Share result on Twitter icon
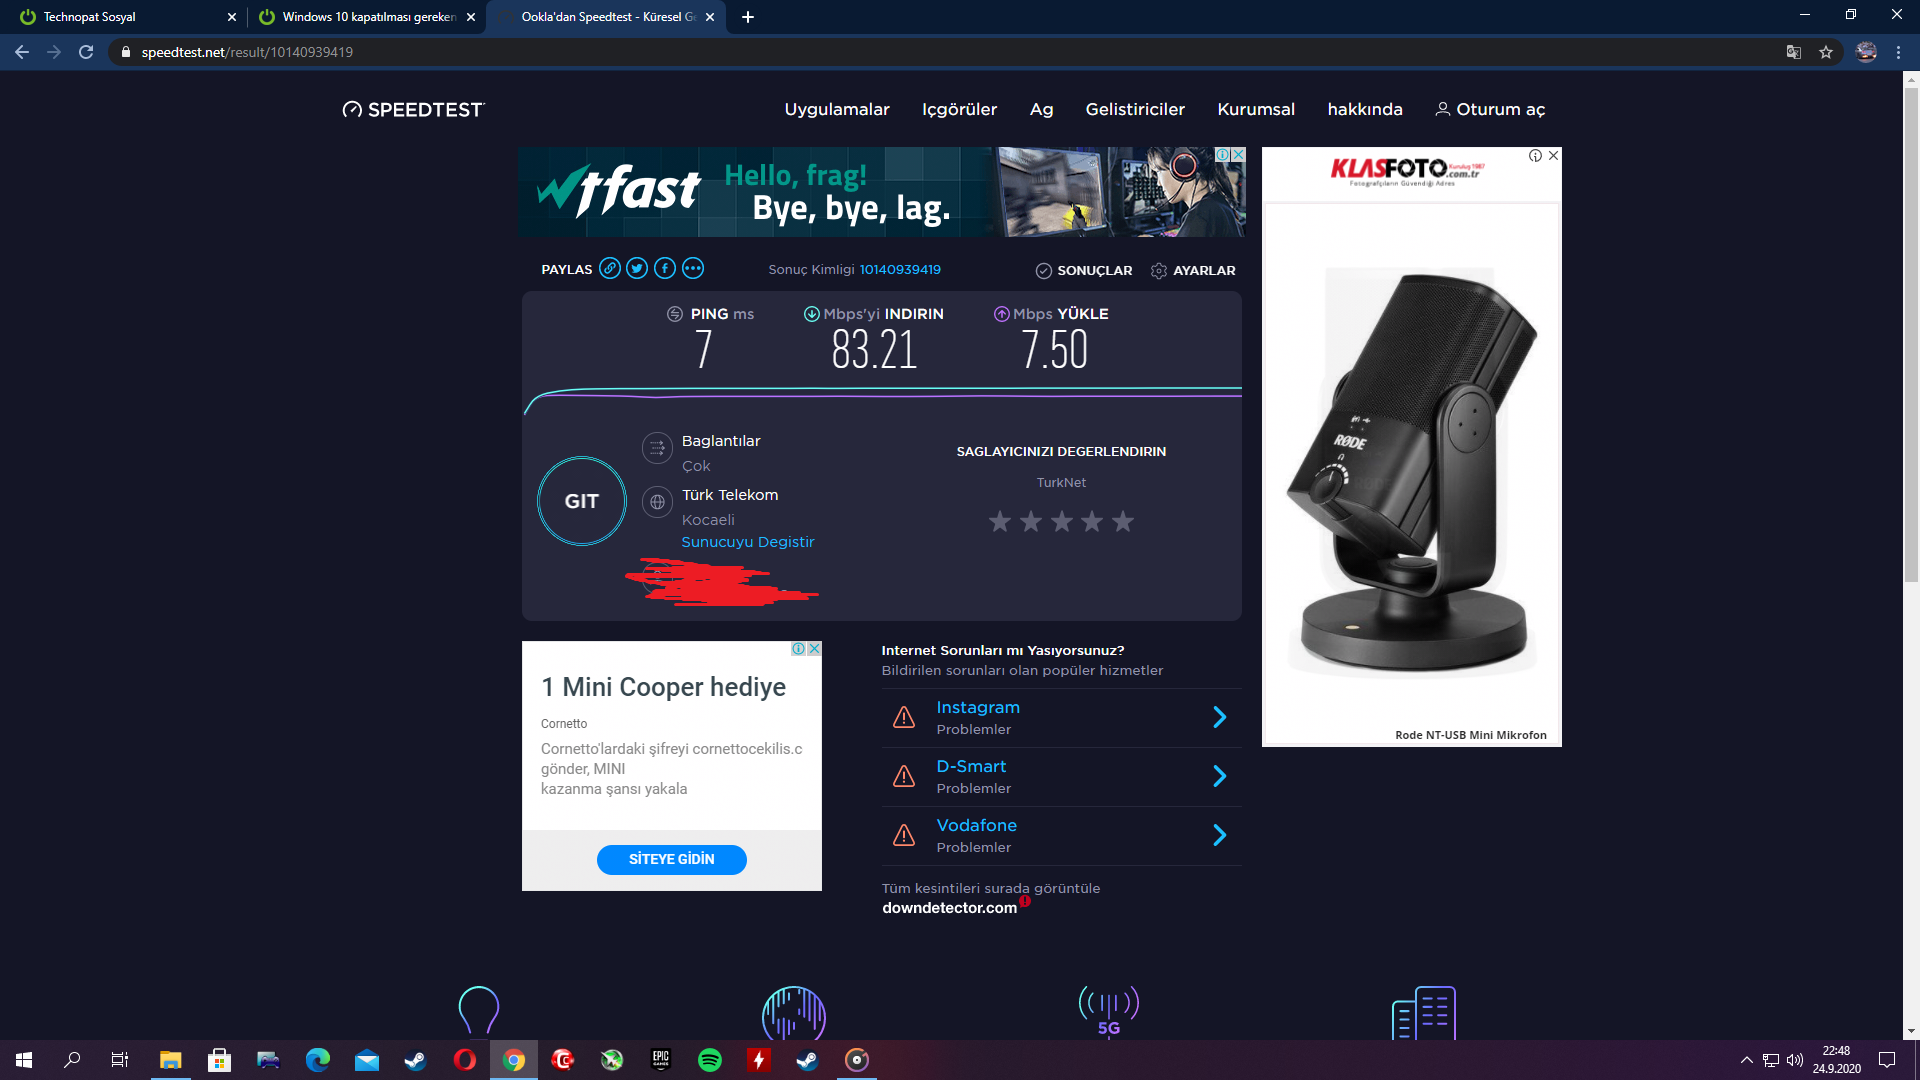Viewport: 1920px width, 1080px height. [x=637, y=269]
